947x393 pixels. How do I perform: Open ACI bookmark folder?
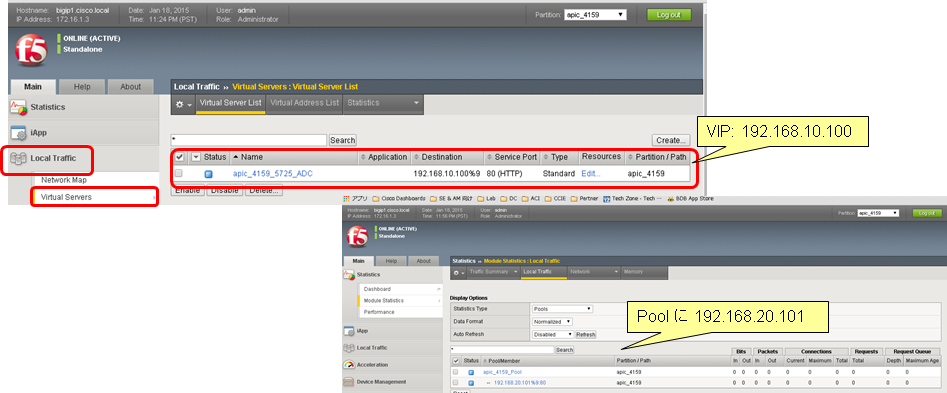click(x=531, y=198)
